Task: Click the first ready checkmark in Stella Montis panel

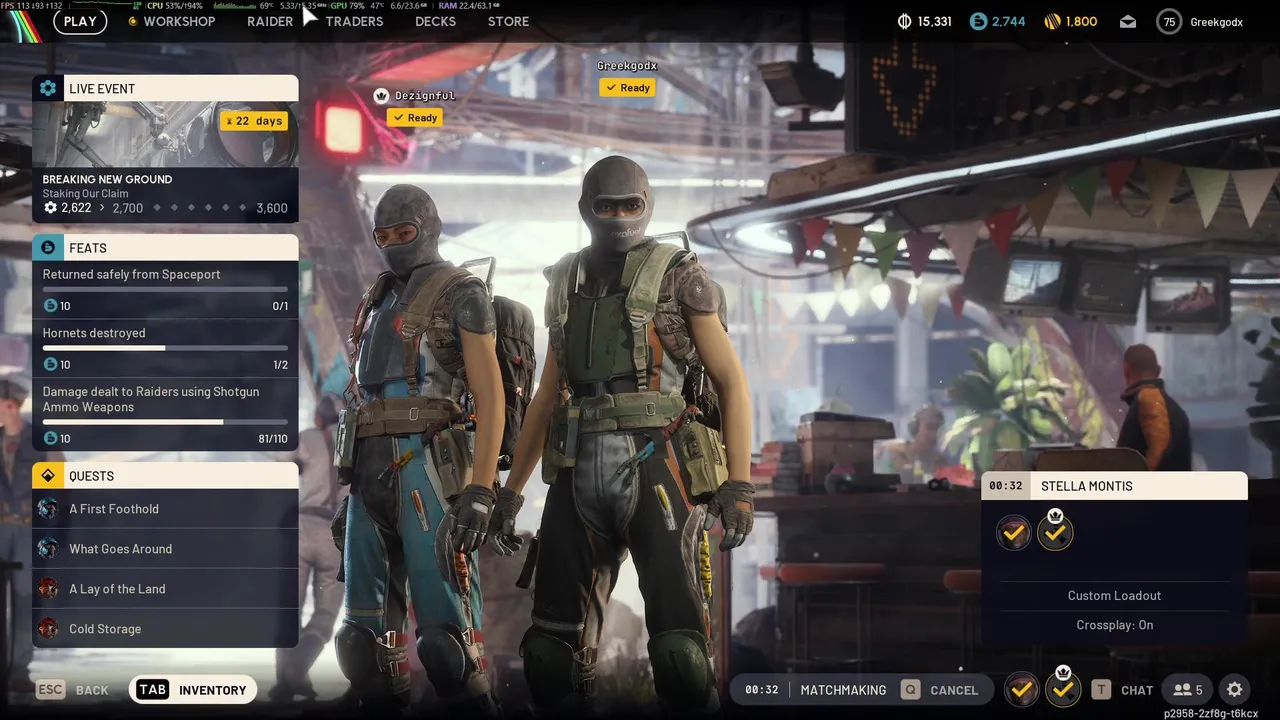Action: (x=1013, y=533)
